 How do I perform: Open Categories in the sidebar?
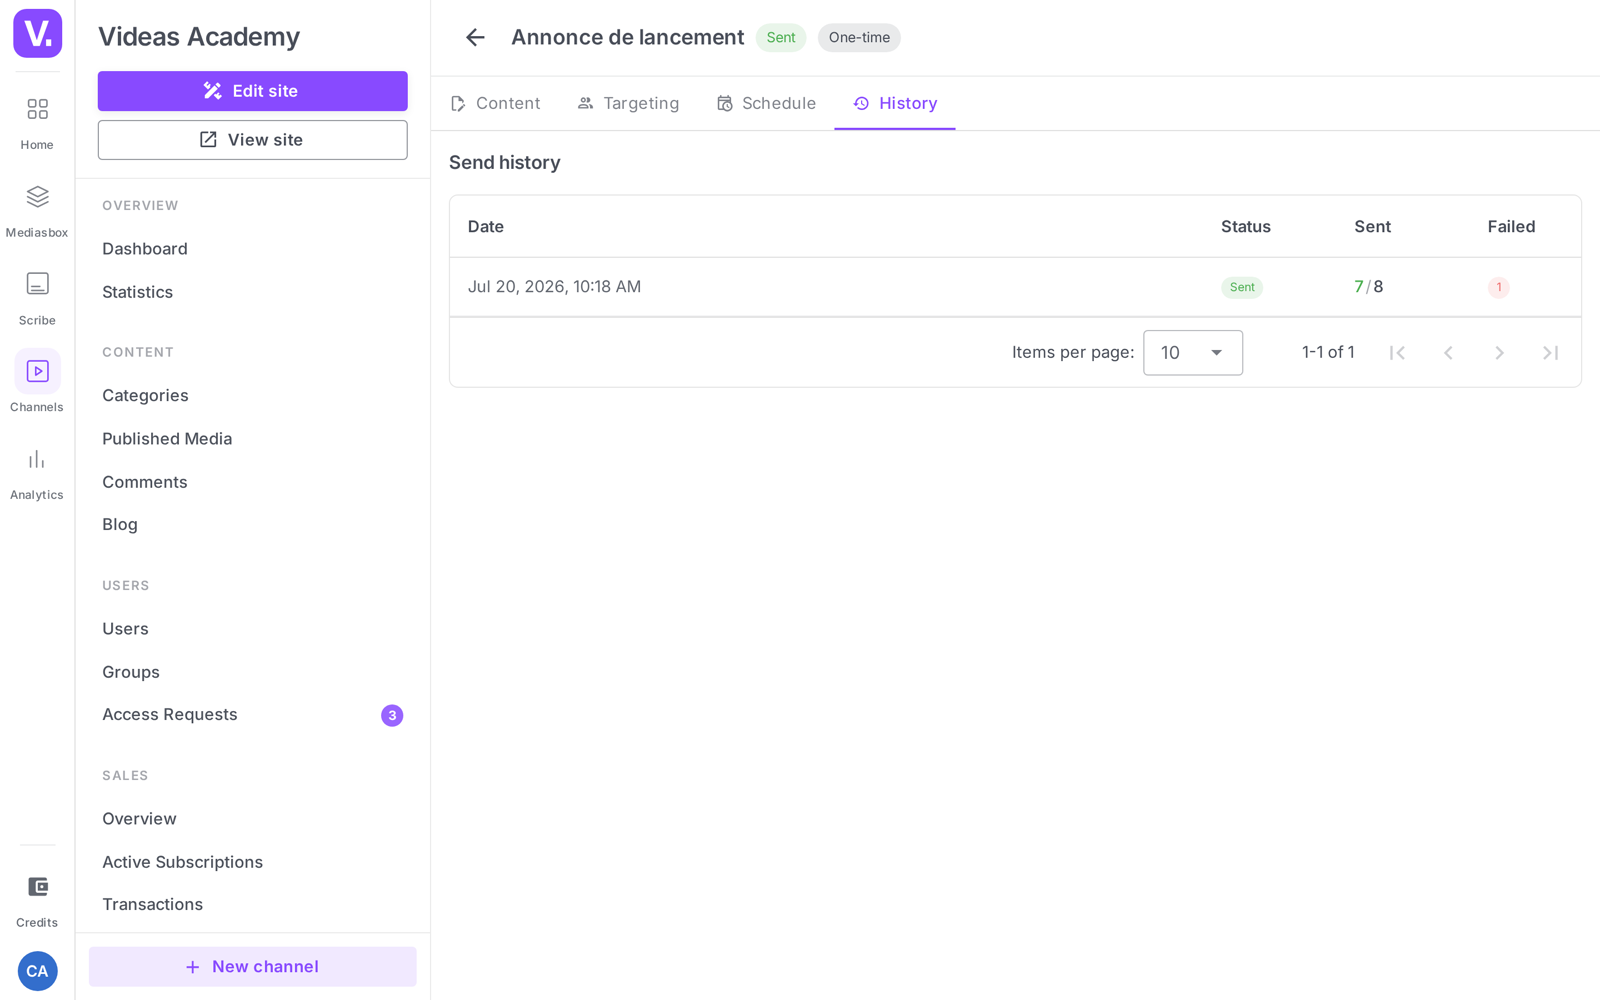[145, 396]
